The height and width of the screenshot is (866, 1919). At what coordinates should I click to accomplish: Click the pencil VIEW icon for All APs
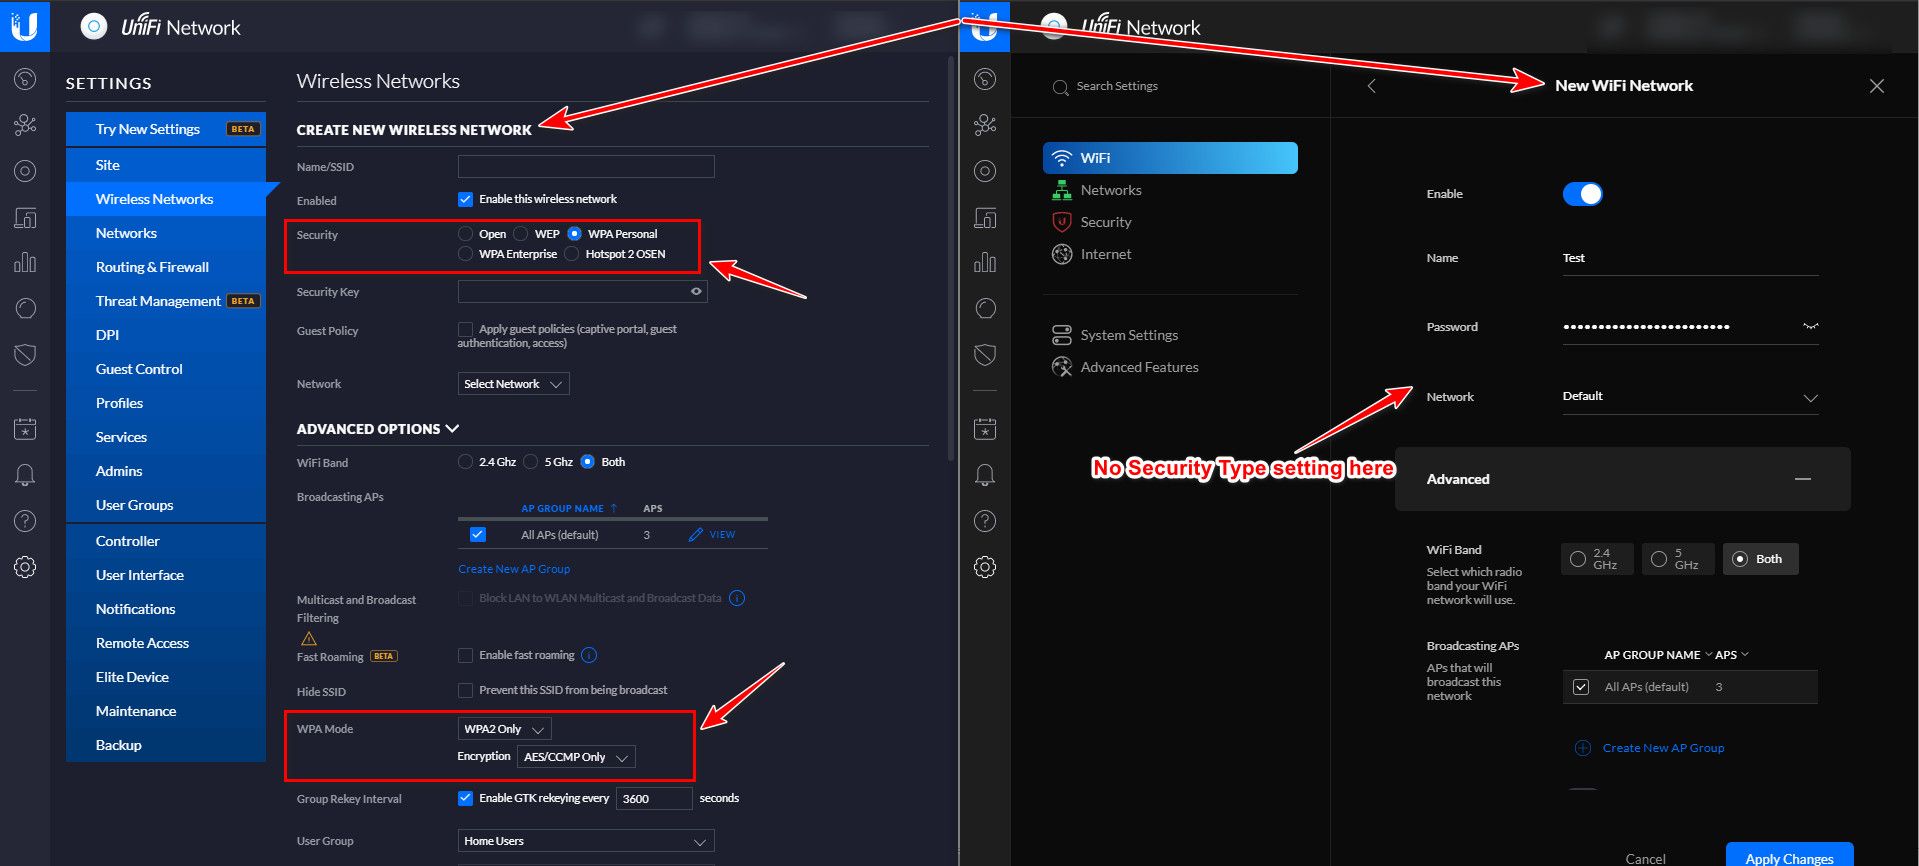[x=696, y=535]
